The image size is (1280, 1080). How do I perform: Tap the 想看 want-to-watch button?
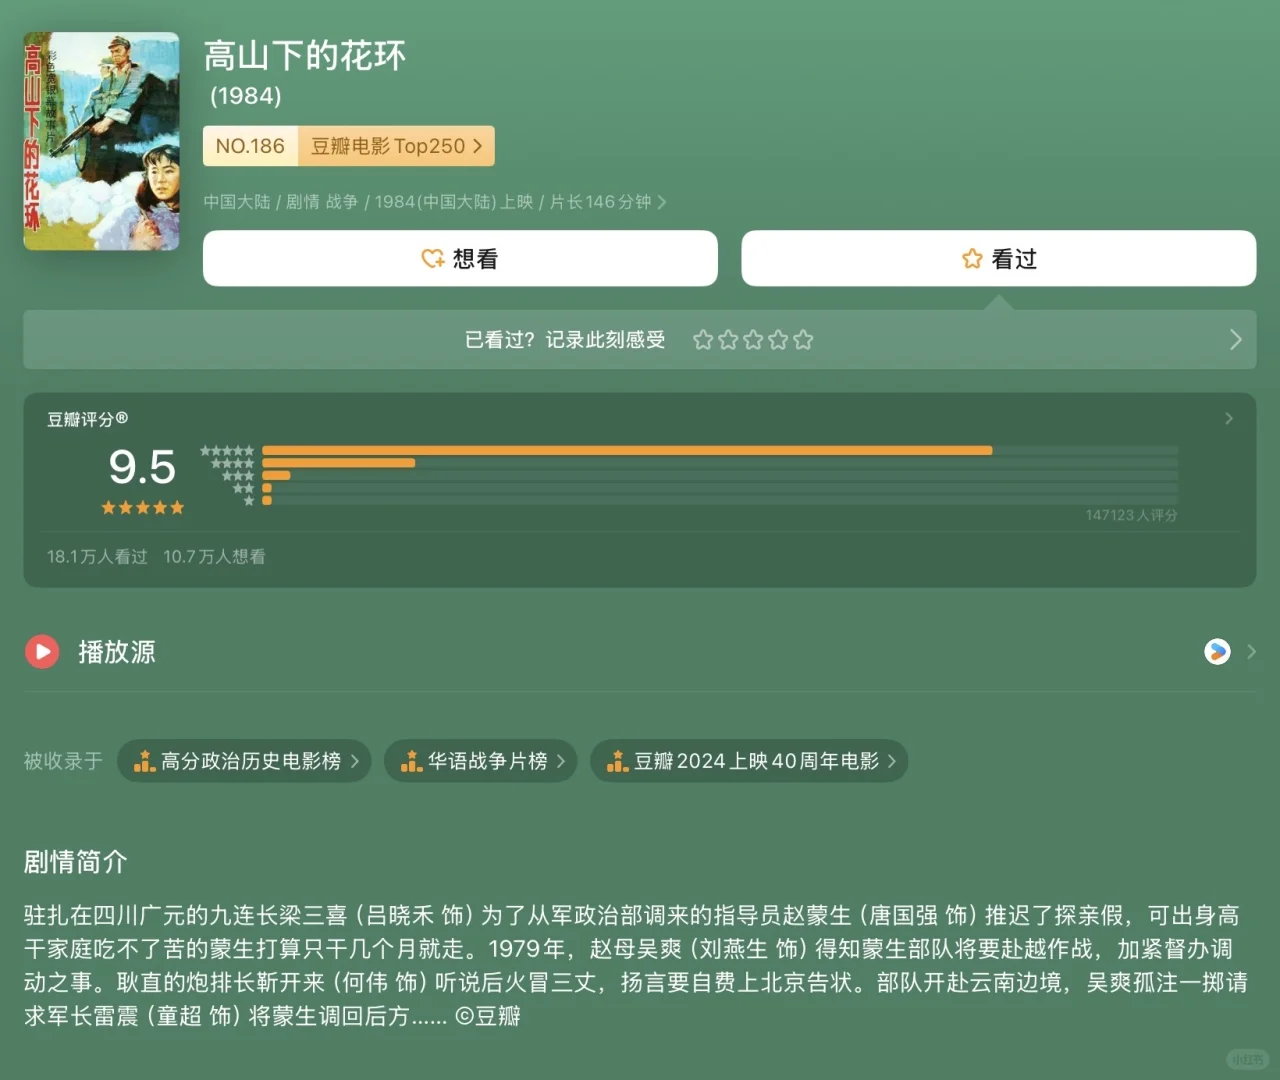tap(460, 258)
